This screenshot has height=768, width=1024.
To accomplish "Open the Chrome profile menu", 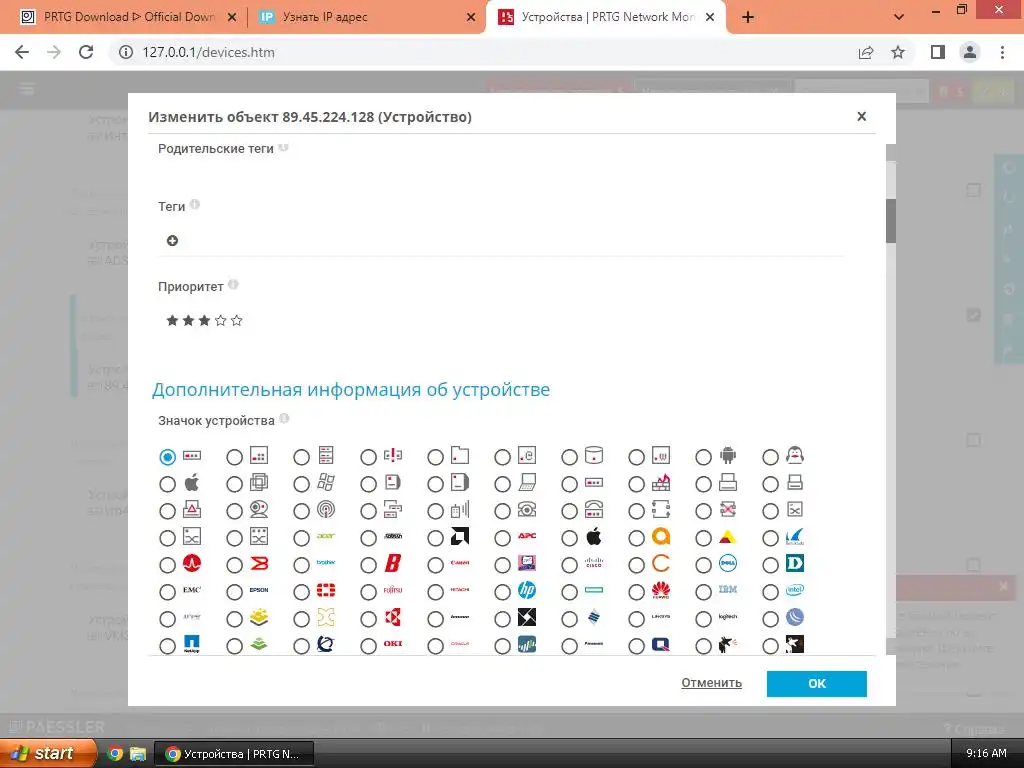I will click(970, 52).
